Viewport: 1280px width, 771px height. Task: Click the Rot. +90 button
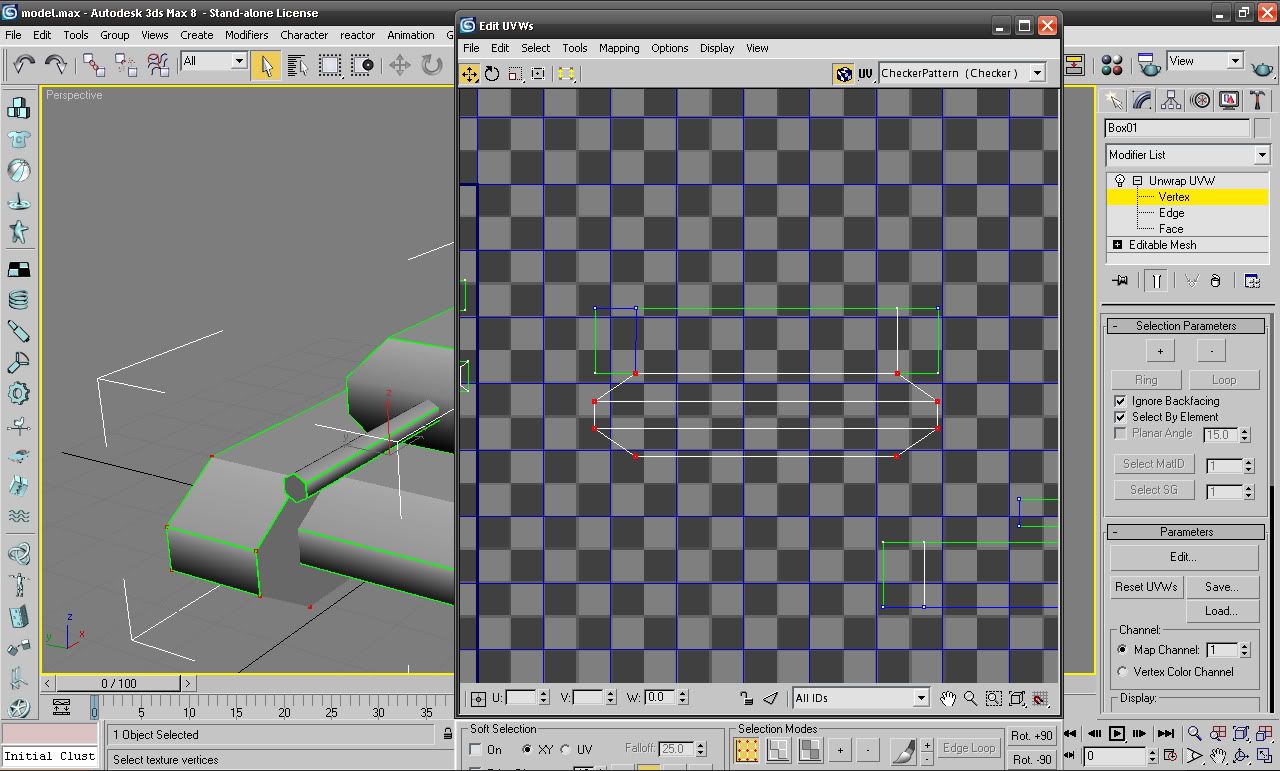(1031, 736)
